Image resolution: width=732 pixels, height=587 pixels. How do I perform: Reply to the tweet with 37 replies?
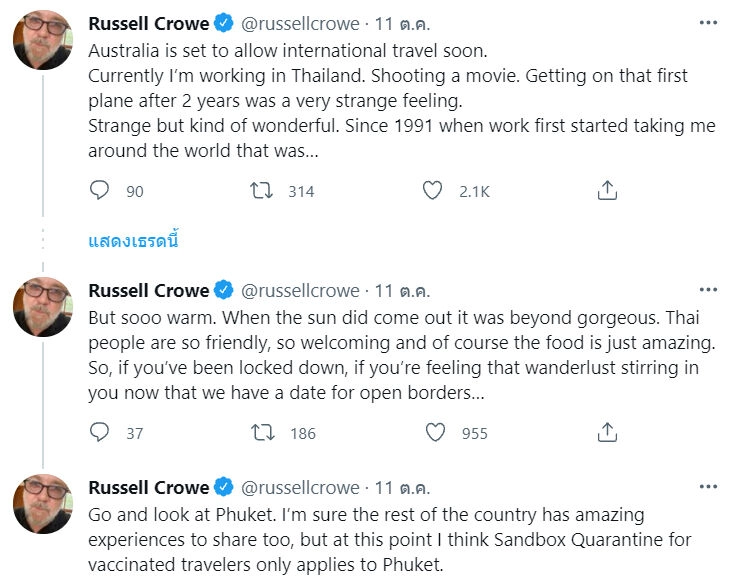(100, 432)
